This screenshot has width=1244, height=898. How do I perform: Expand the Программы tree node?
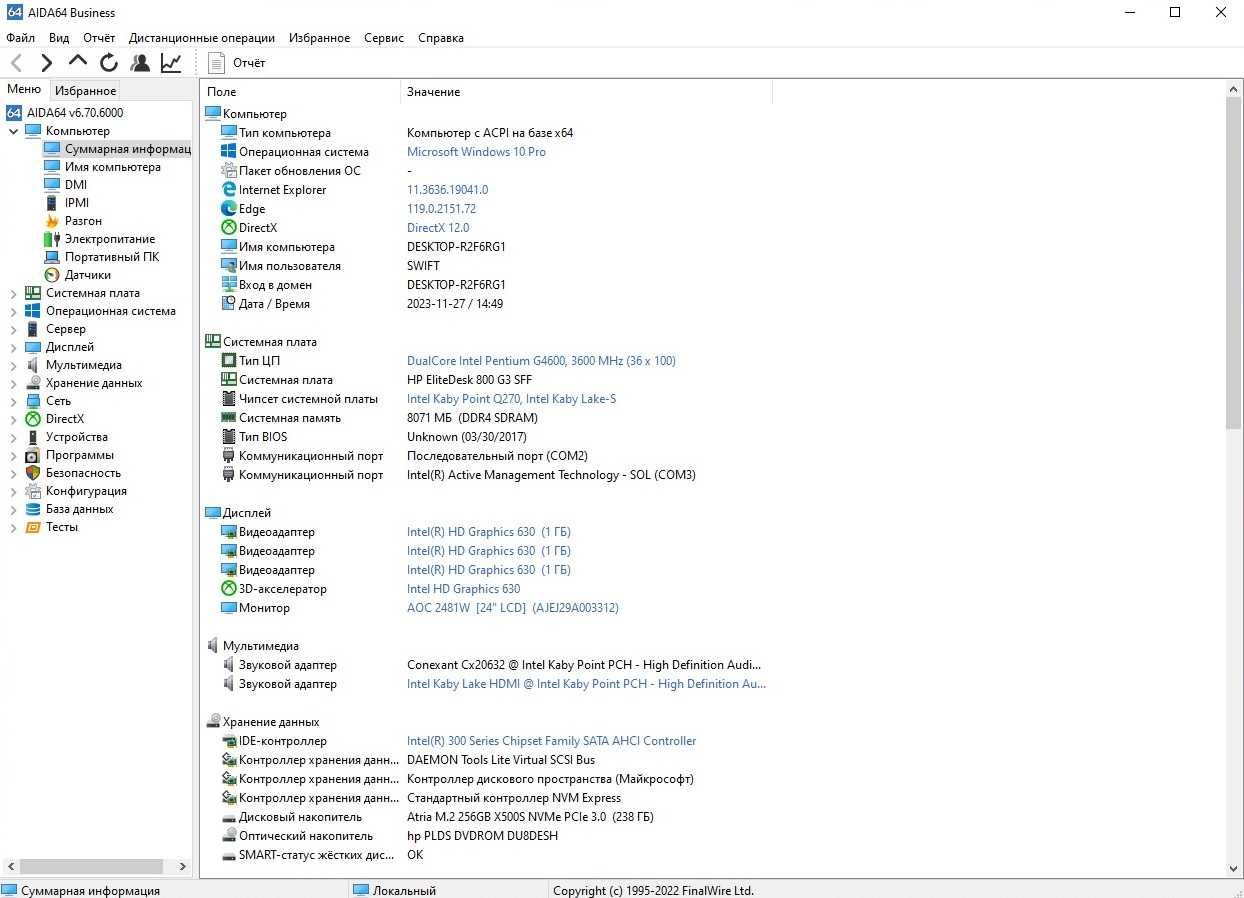[13, 455]
